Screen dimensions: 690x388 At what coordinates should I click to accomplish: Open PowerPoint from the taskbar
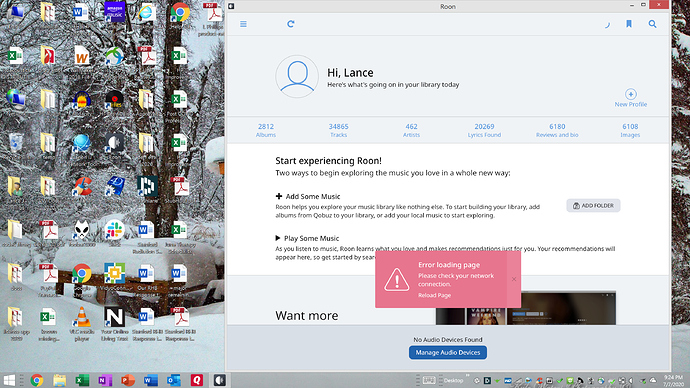pos(128,380)
